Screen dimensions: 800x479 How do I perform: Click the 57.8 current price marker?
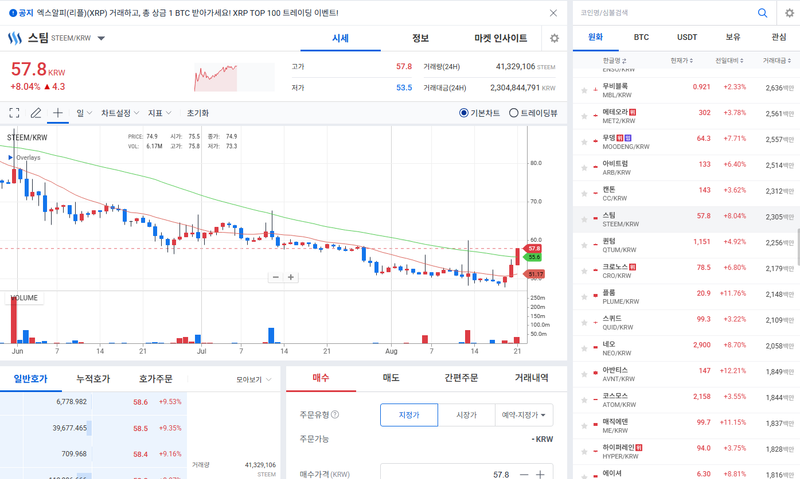[x=534, y=248]
